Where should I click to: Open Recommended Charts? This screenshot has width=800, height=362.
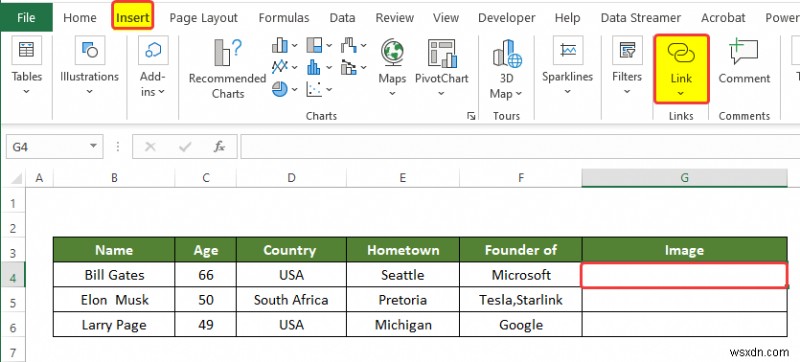pos(228,69)
